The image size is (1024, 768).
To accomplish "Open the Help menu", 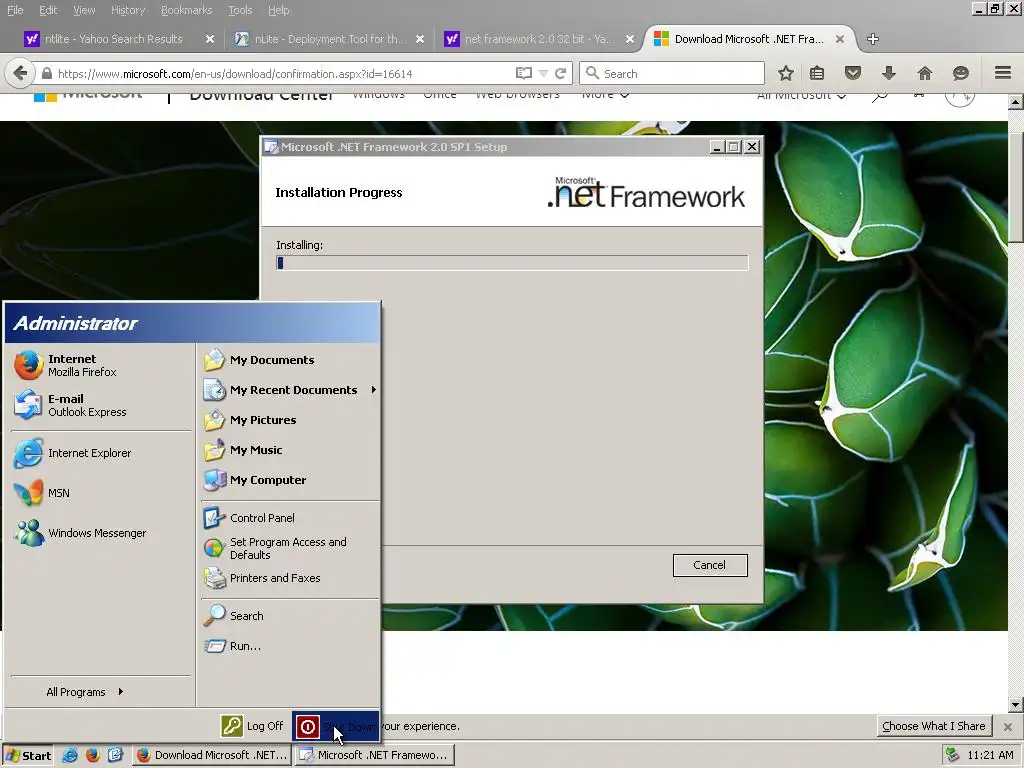I will coord(278,10).
